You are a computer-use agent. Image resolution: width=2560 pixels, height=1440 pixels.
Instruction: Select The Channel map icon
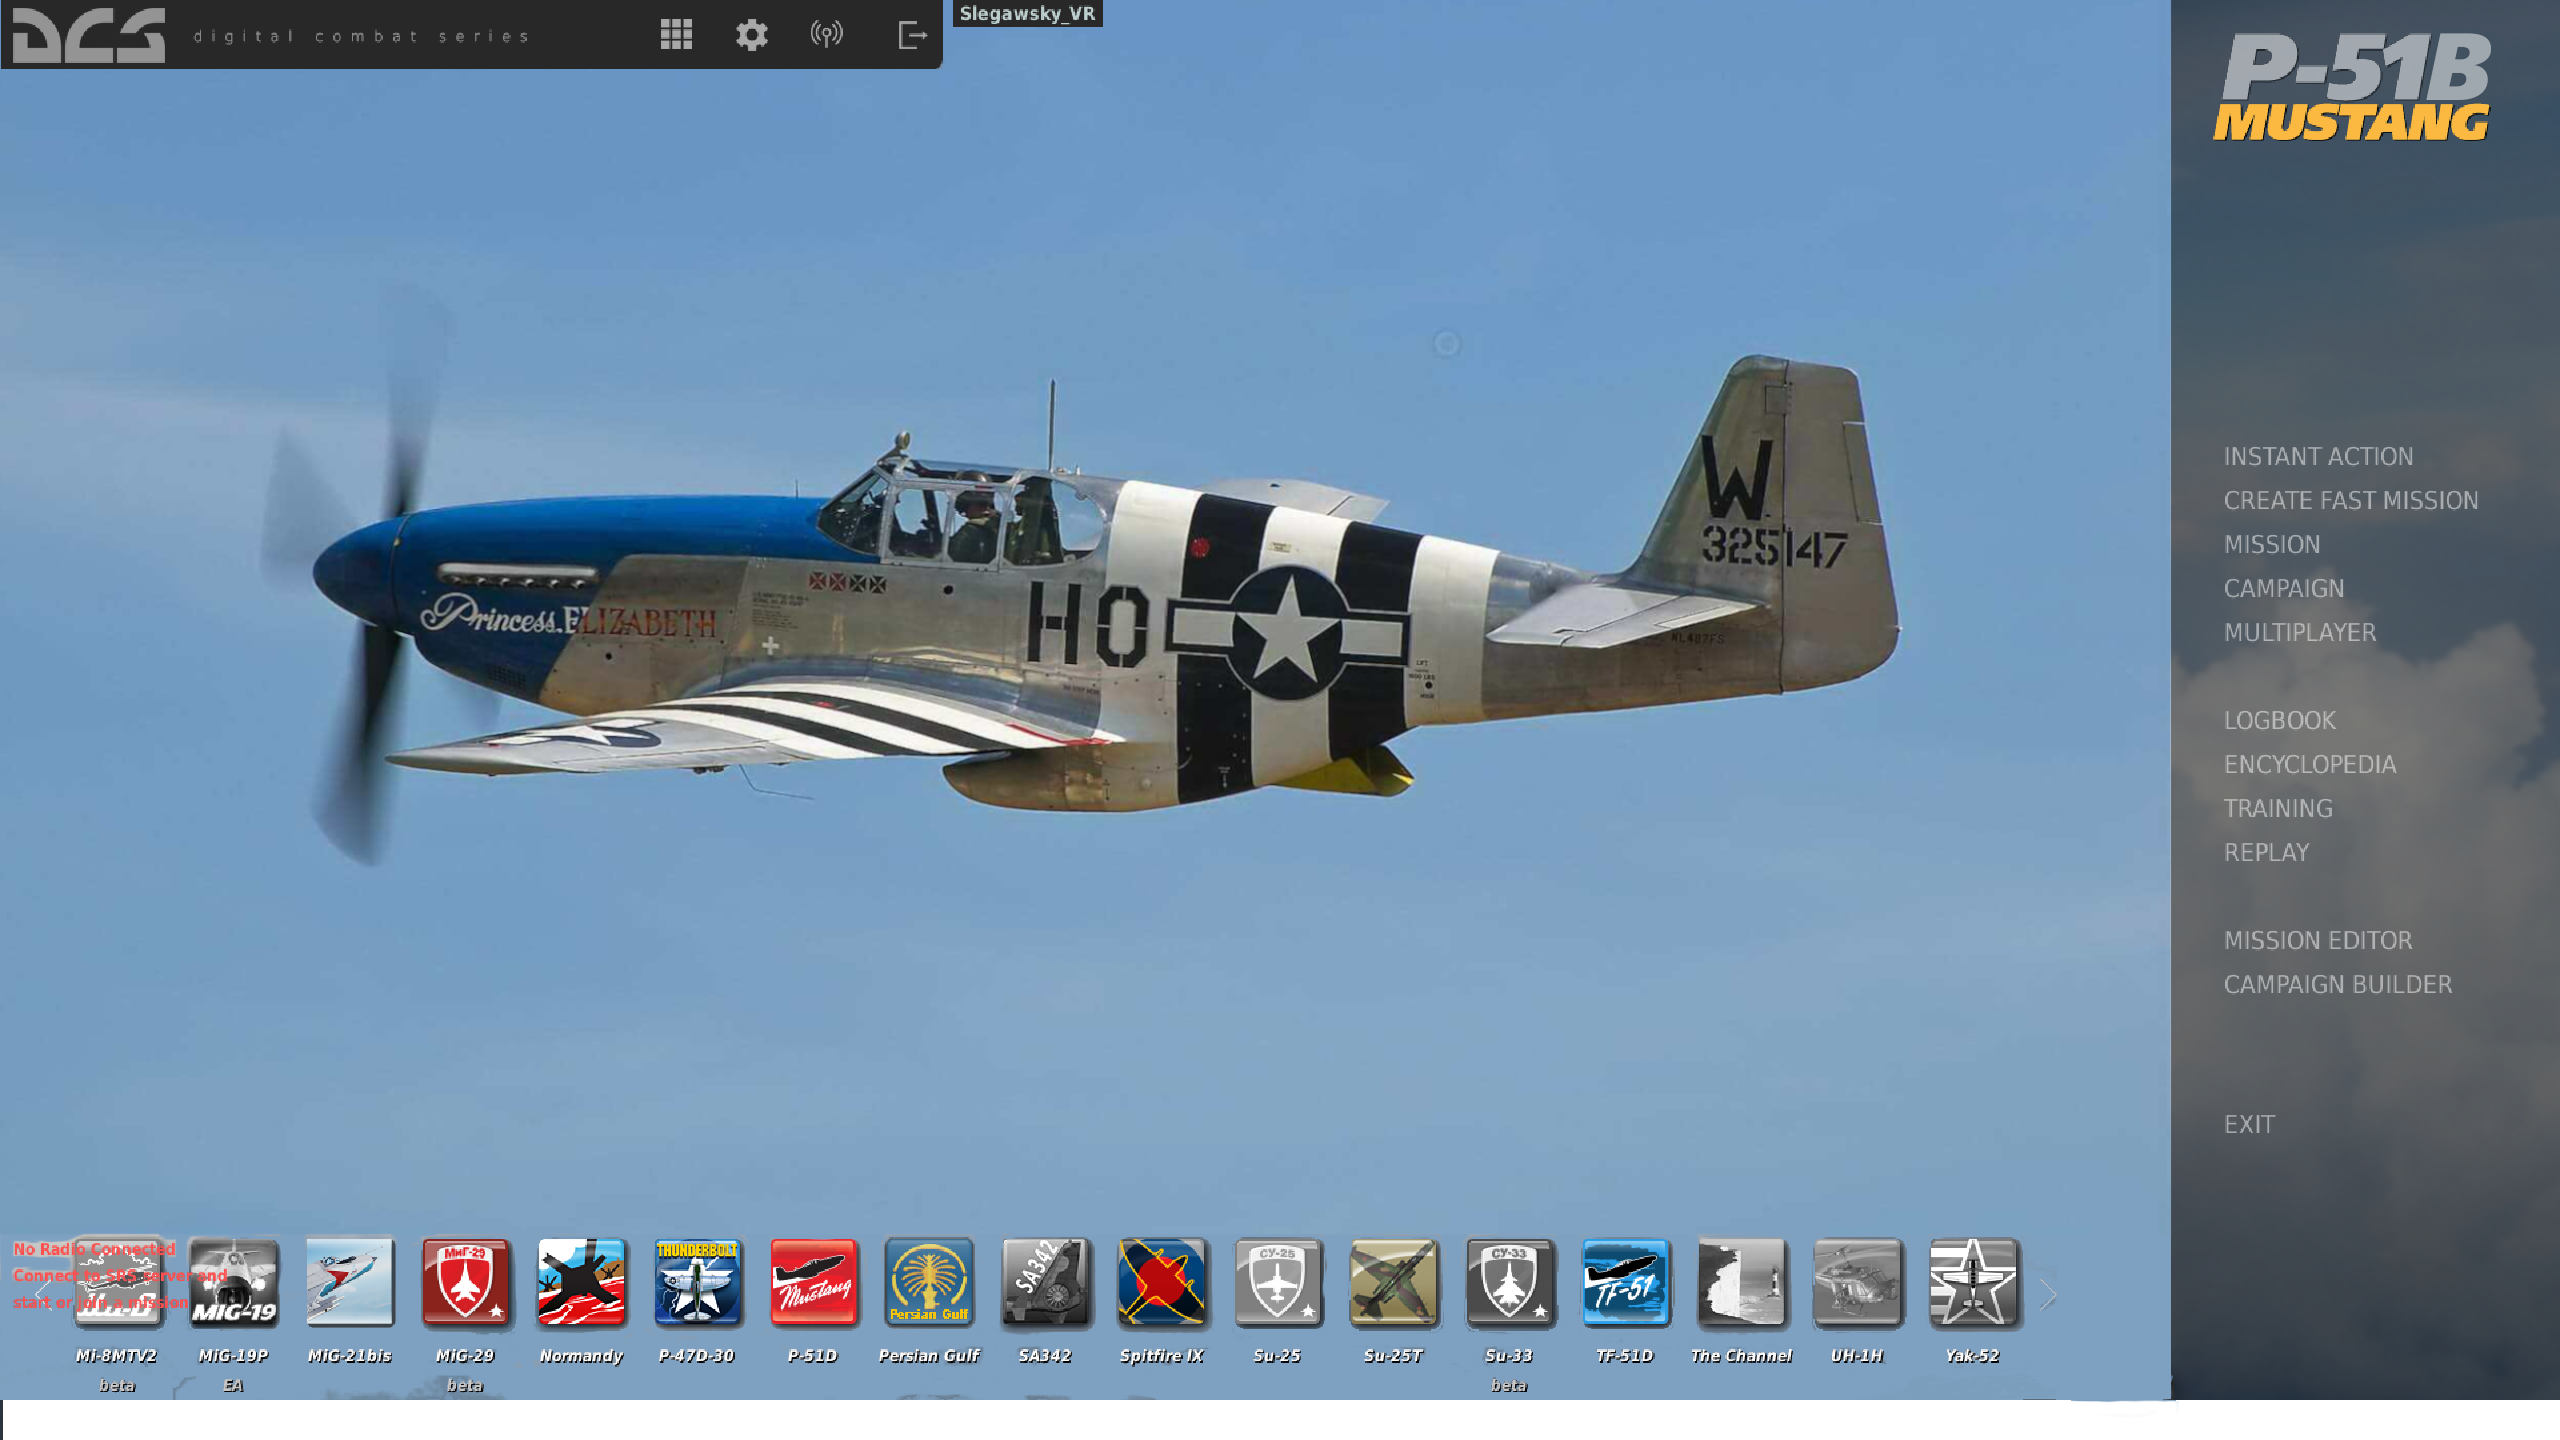pyautogui.click(x=1741, y=1283)
